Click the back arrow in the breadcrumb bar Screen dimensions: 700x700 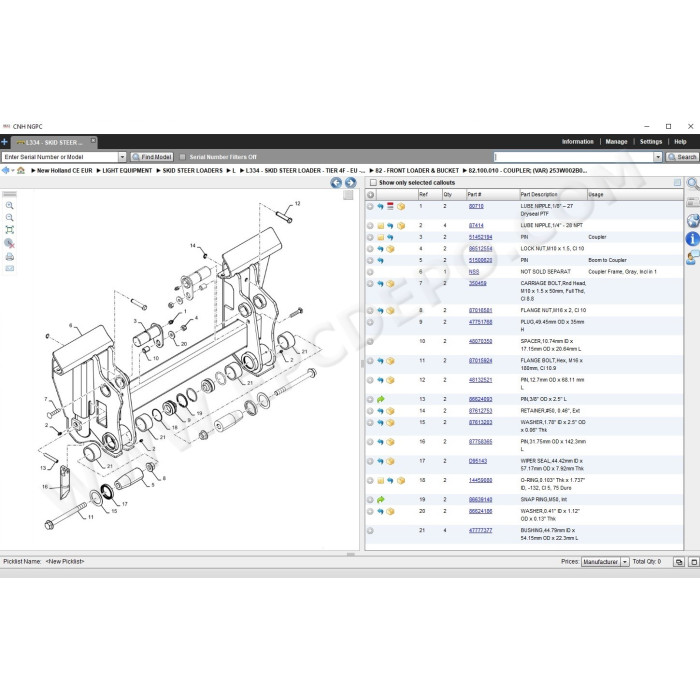point(5,170)
